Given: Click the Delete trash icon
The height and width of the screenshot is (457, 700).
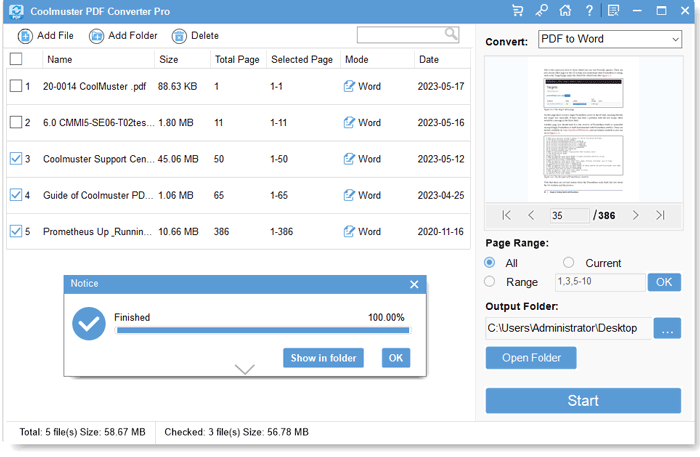Looking at the screenshot, I should pos(179,36).
